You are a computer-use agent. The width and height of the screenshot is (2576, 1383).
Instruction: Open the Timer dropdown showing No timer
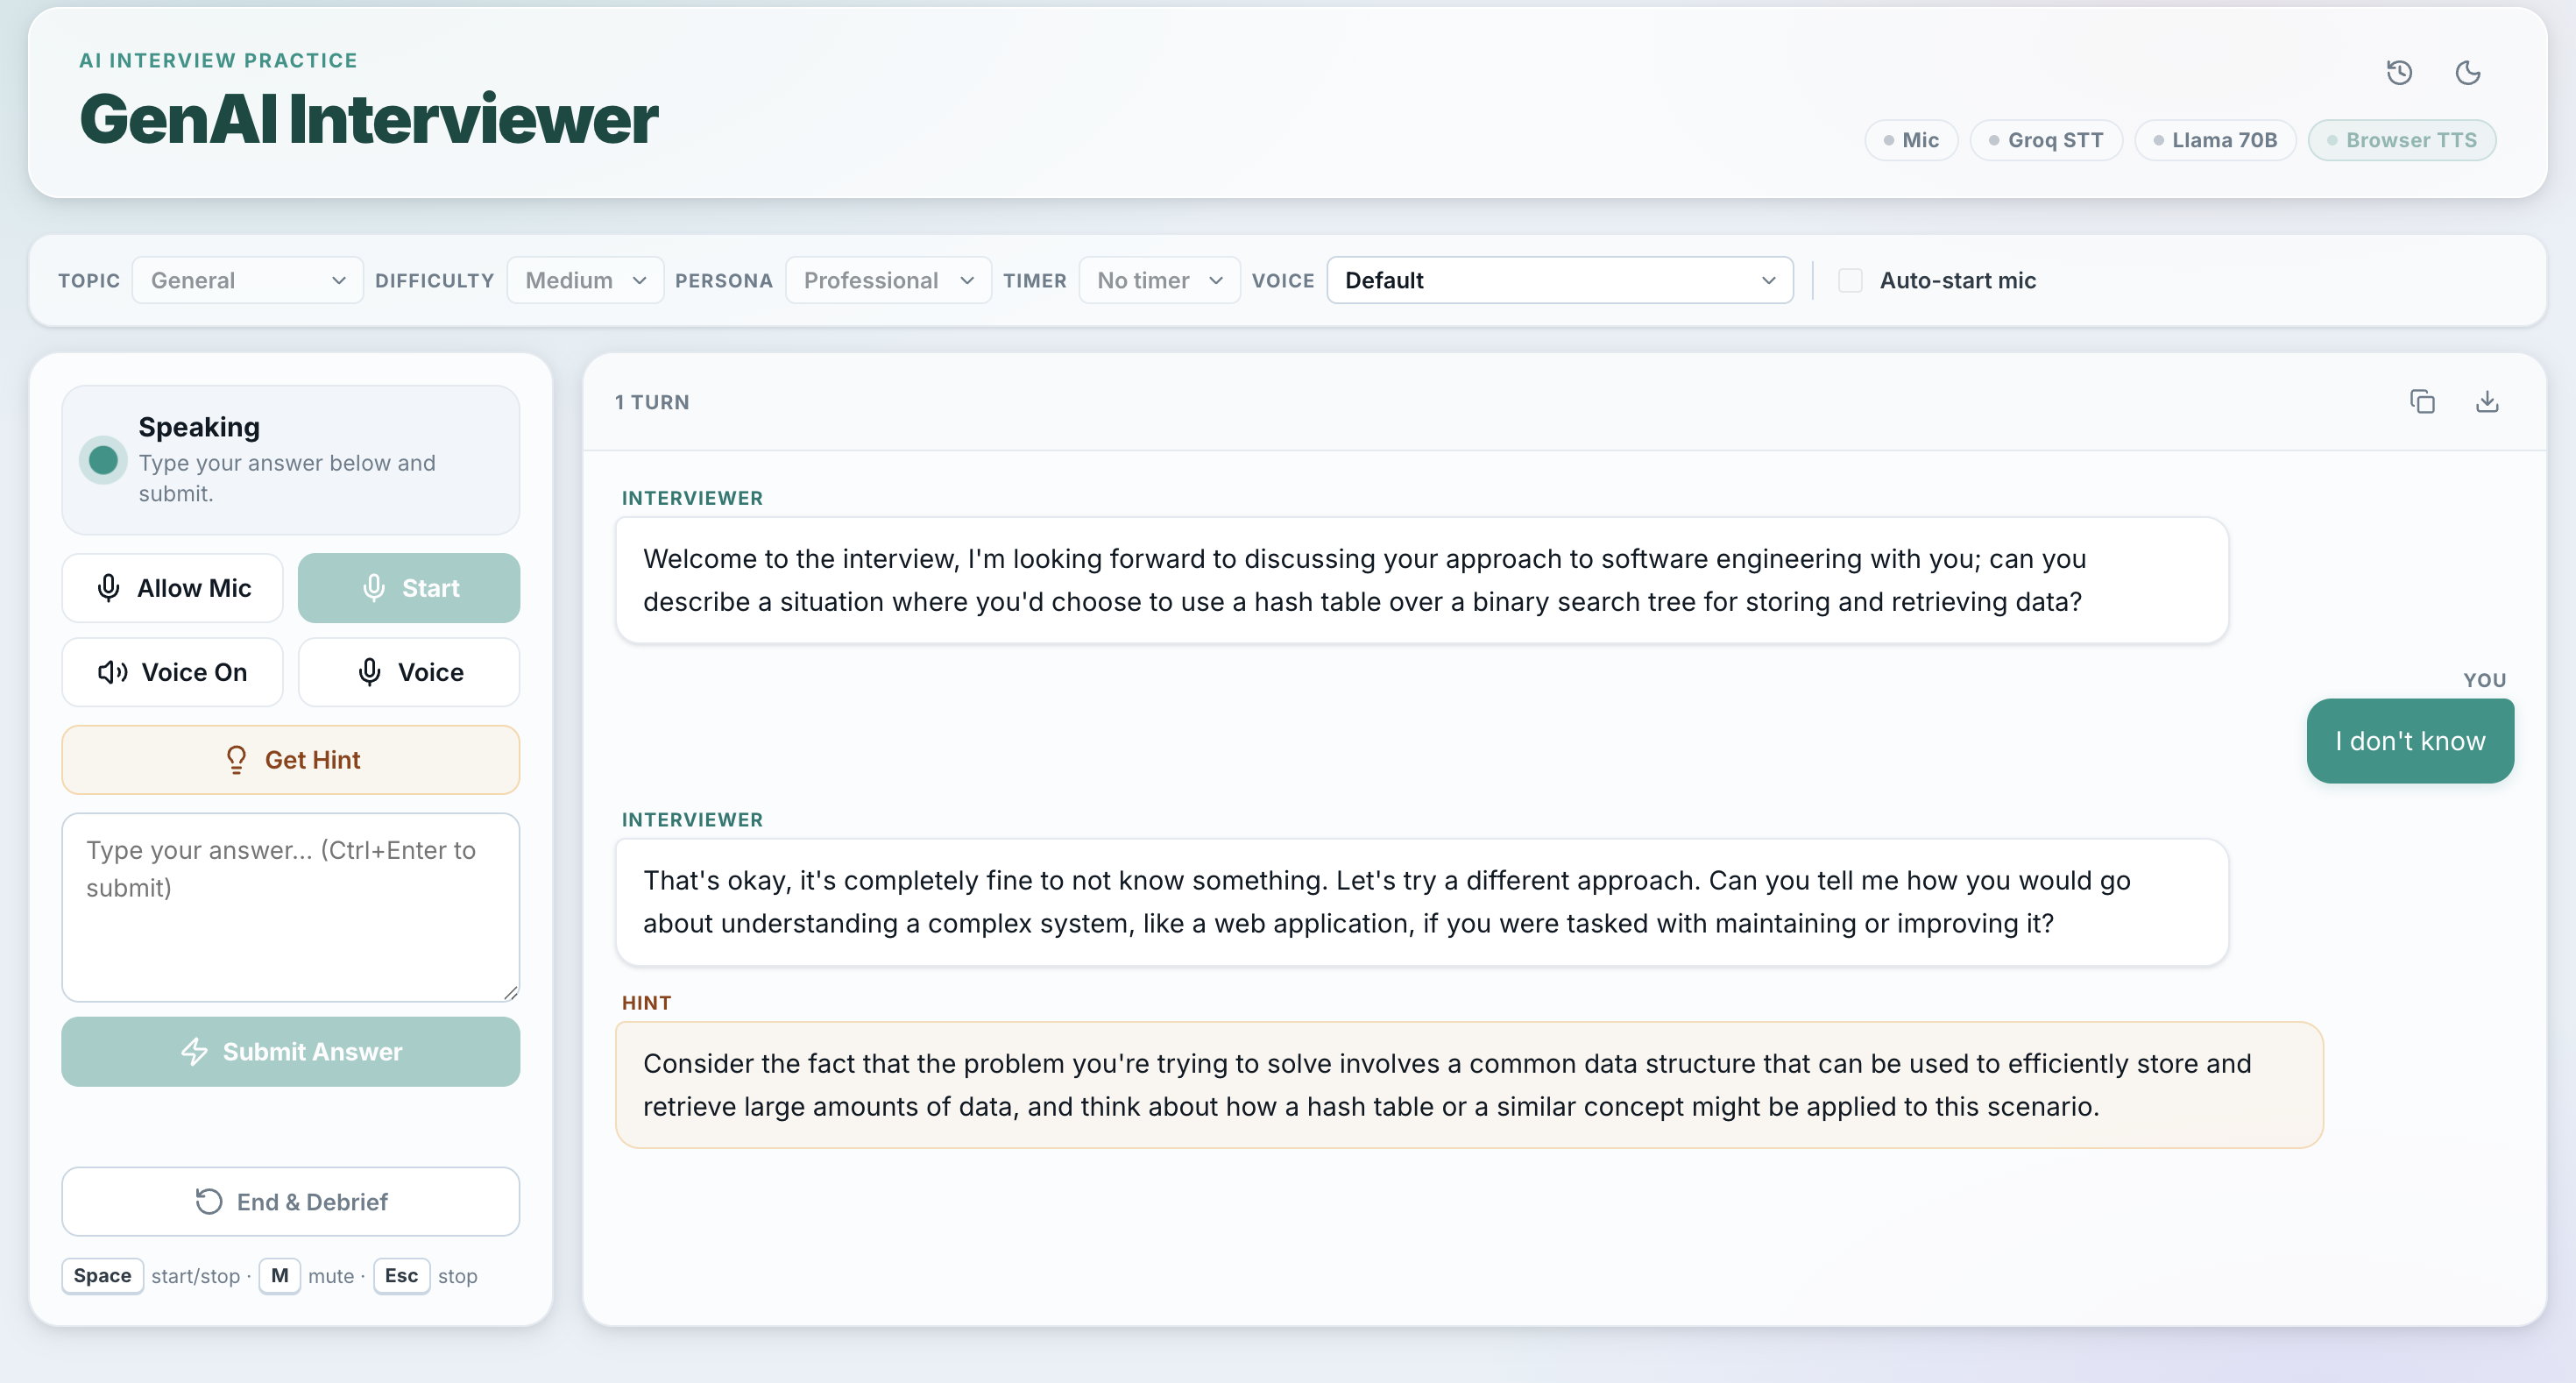tap(1159, 280)
